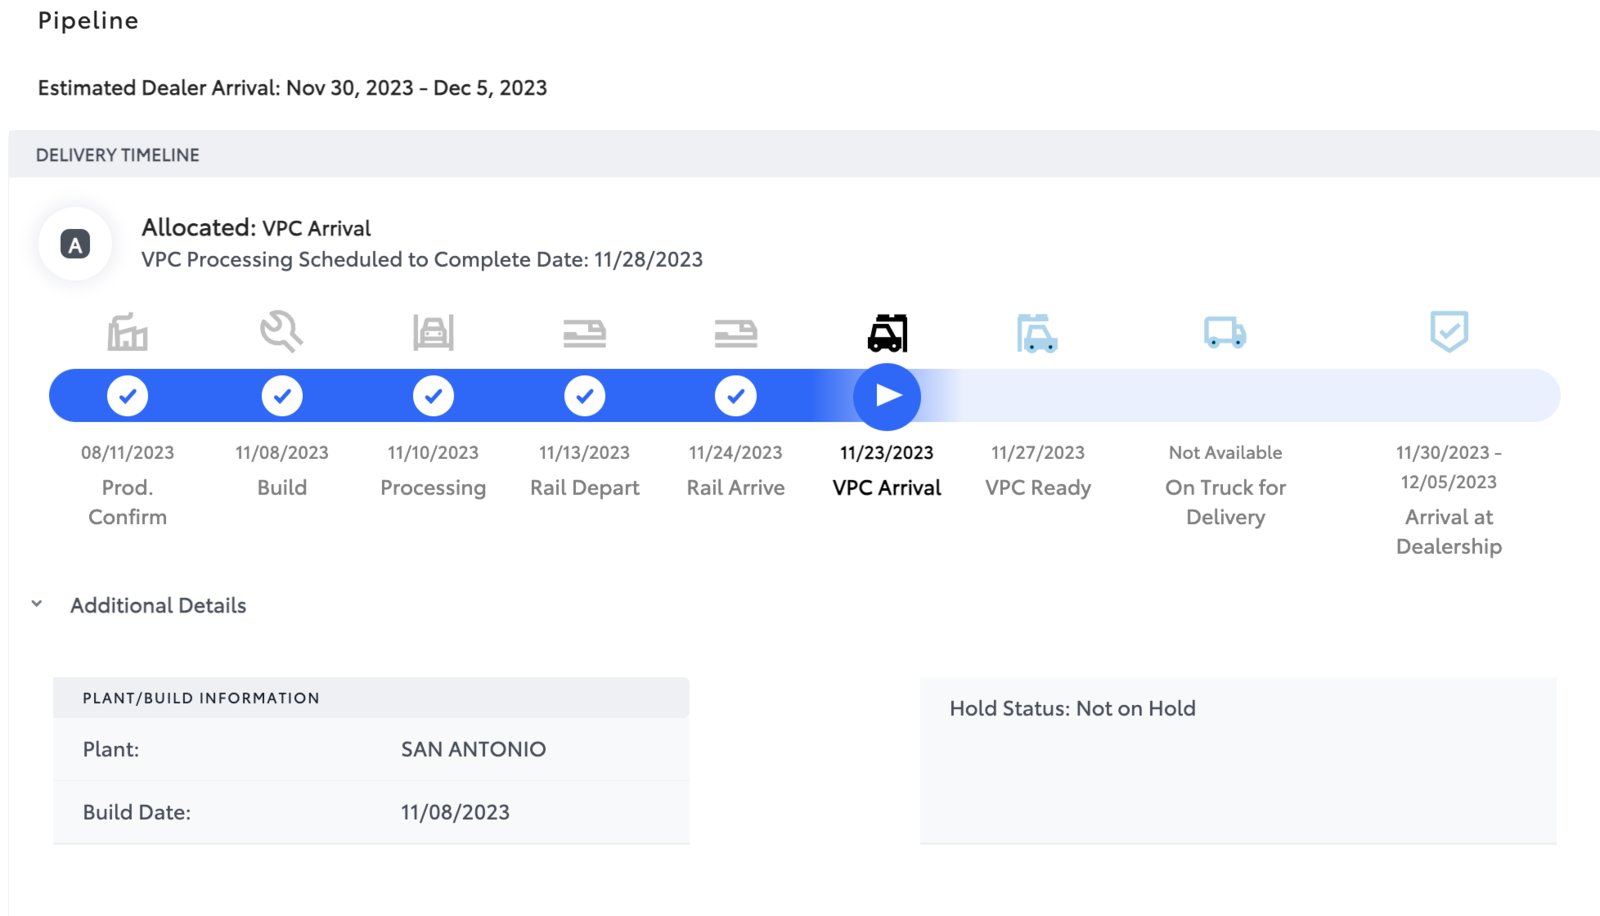Click the Rail Depart stage label

click(x=585, y=489)
